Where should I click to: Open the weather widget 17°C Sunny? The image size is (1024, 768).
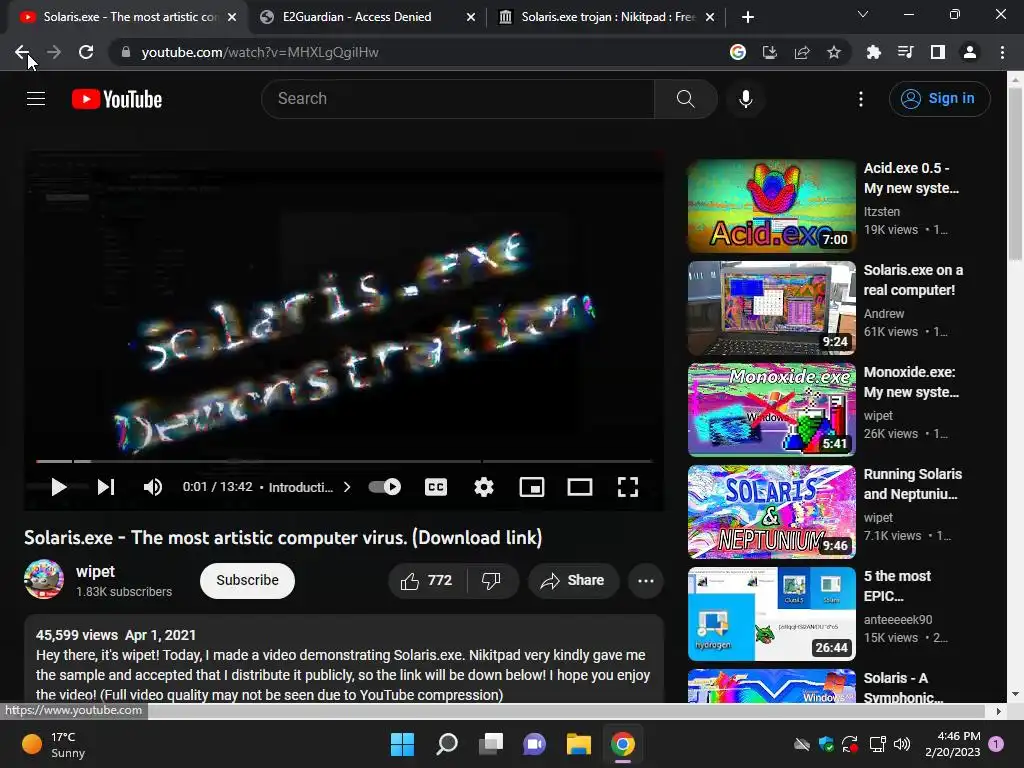coord(54,744)
